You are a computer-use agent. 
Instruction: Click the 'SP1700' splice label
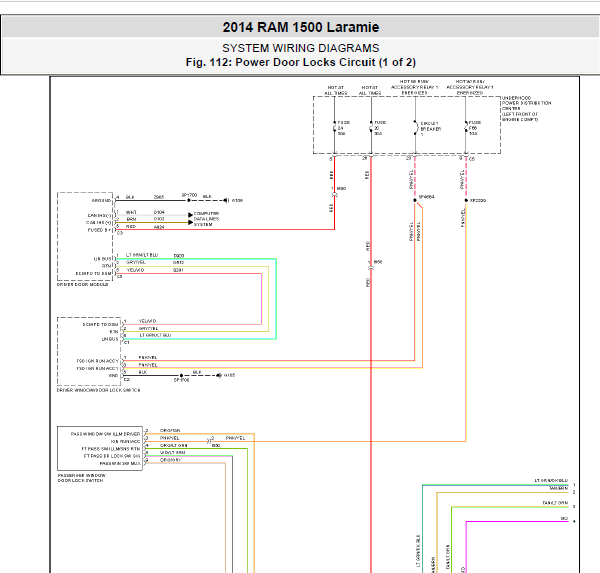click(189, 195)
